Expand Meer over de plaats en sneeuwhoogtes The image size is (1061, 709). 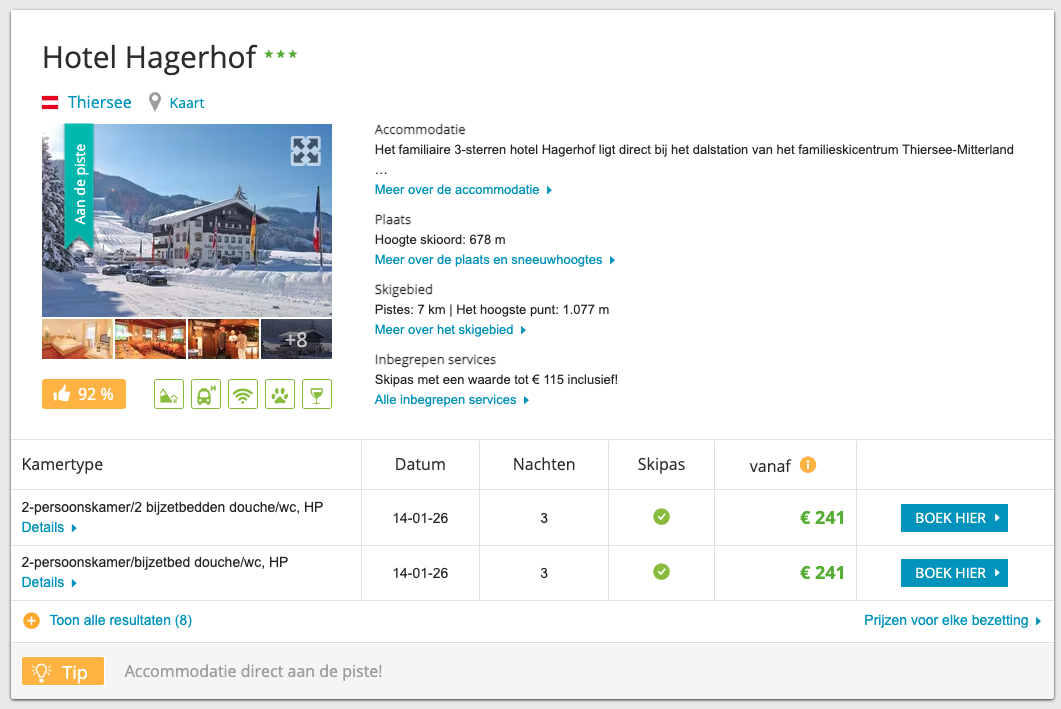tap(494, 260)
